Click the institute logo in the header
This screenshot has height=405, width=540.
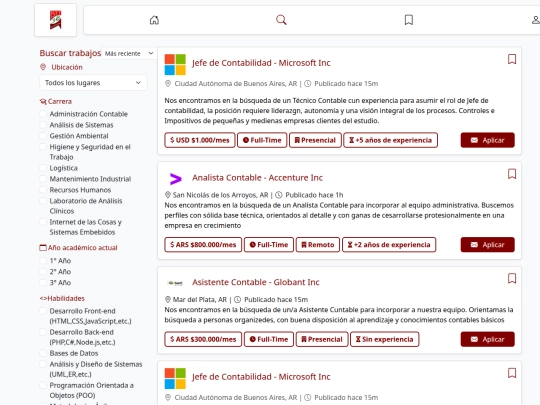coord(55,20)
